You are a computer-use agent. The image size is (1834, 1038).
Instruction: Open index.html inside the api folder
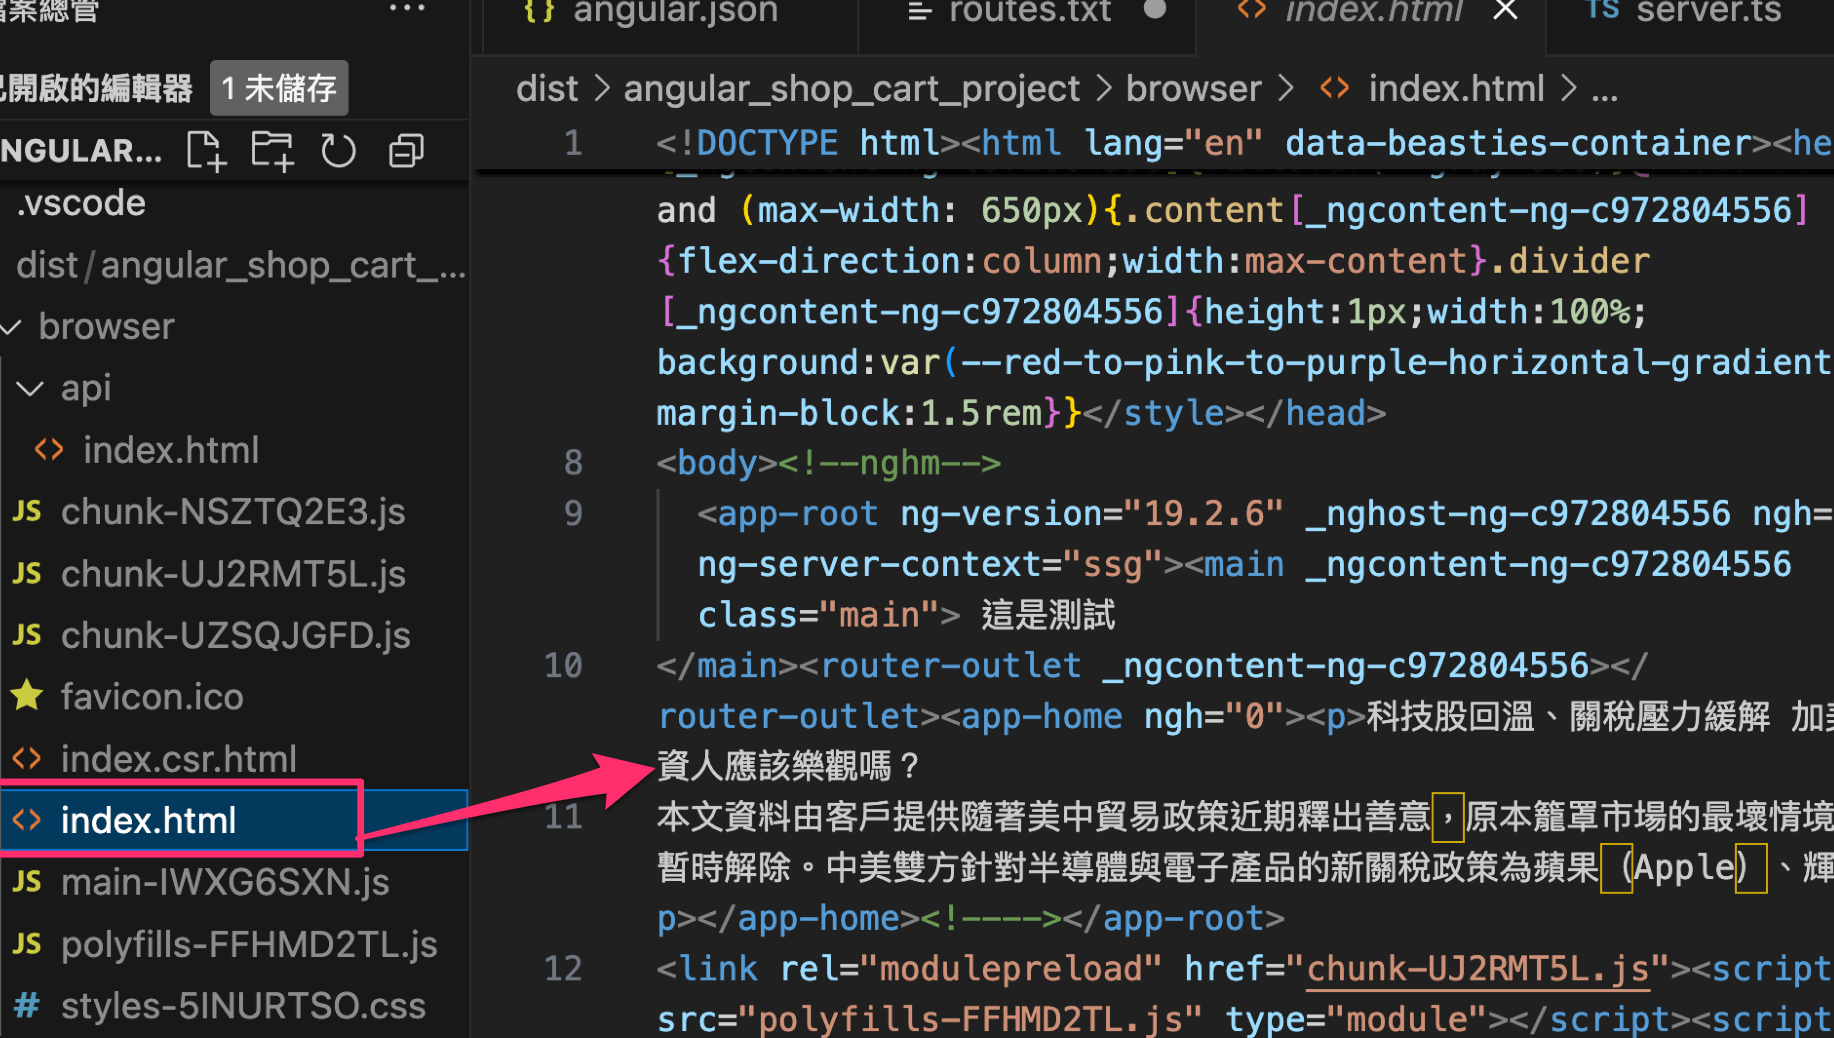click(171, 450)
